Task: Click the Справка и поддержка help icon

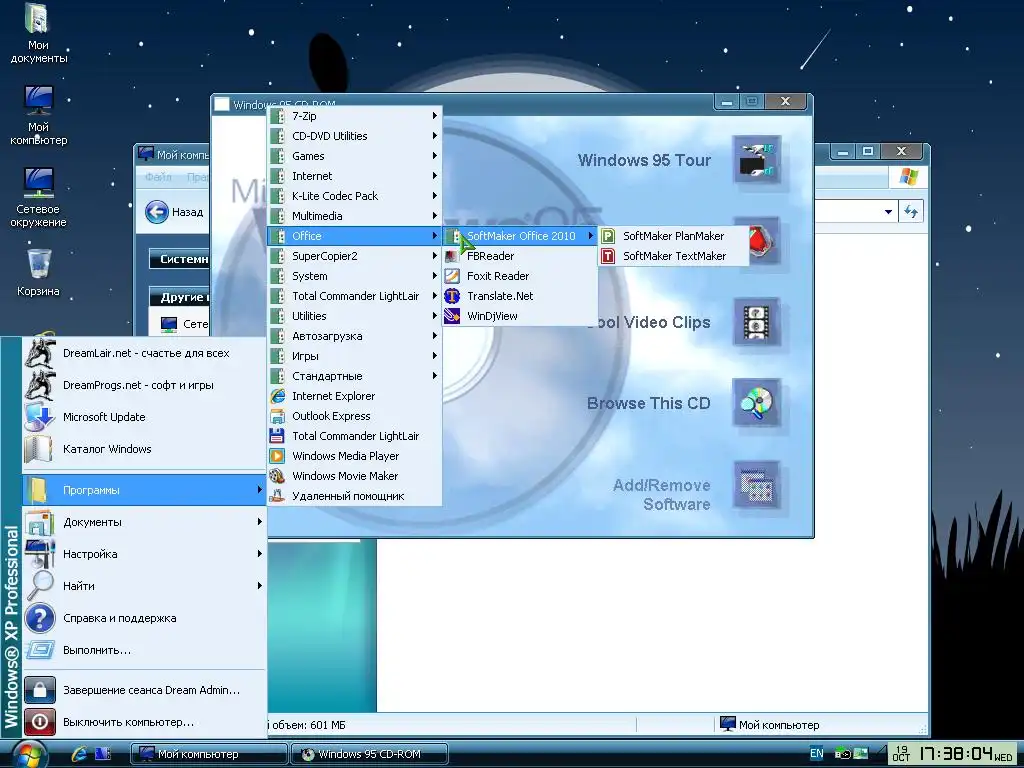Action: [x=39, y=618]
